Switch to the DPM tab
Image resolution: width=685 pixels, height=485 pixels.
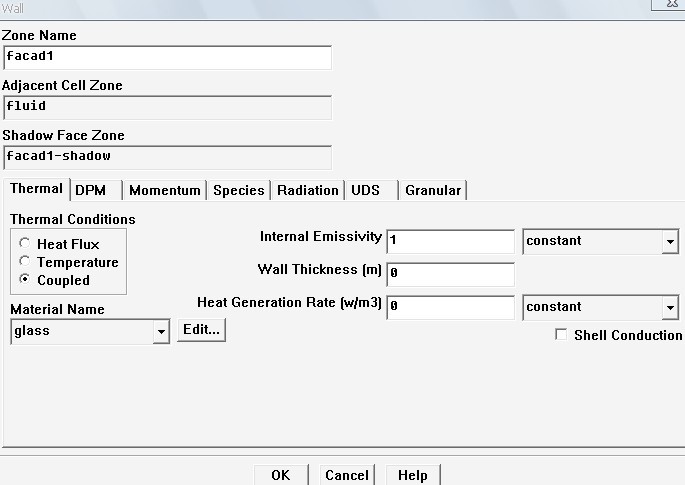pyautogui.click(x=96, y=190)
